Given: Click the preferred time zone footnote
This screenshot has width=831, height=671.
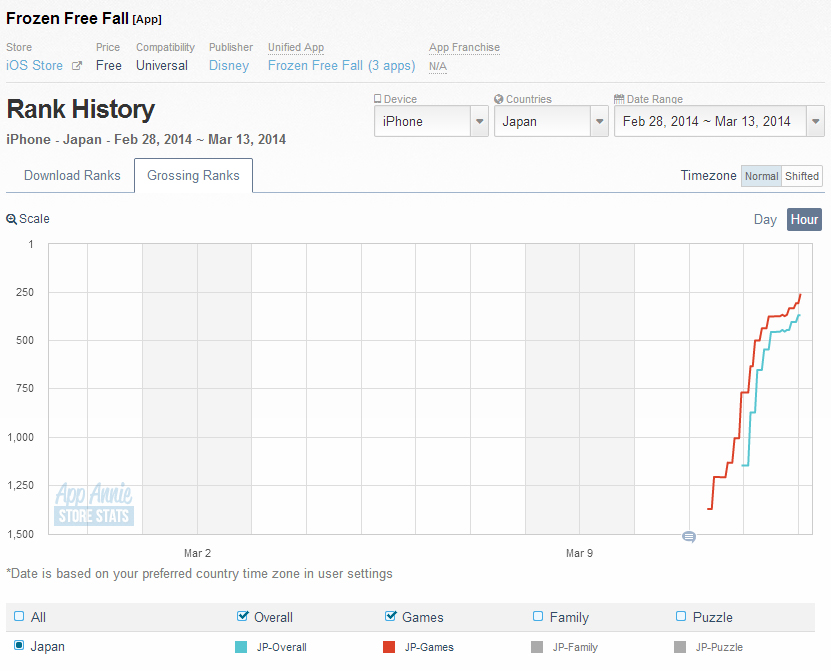Looking at the screenshot, I should click(199, 573).
